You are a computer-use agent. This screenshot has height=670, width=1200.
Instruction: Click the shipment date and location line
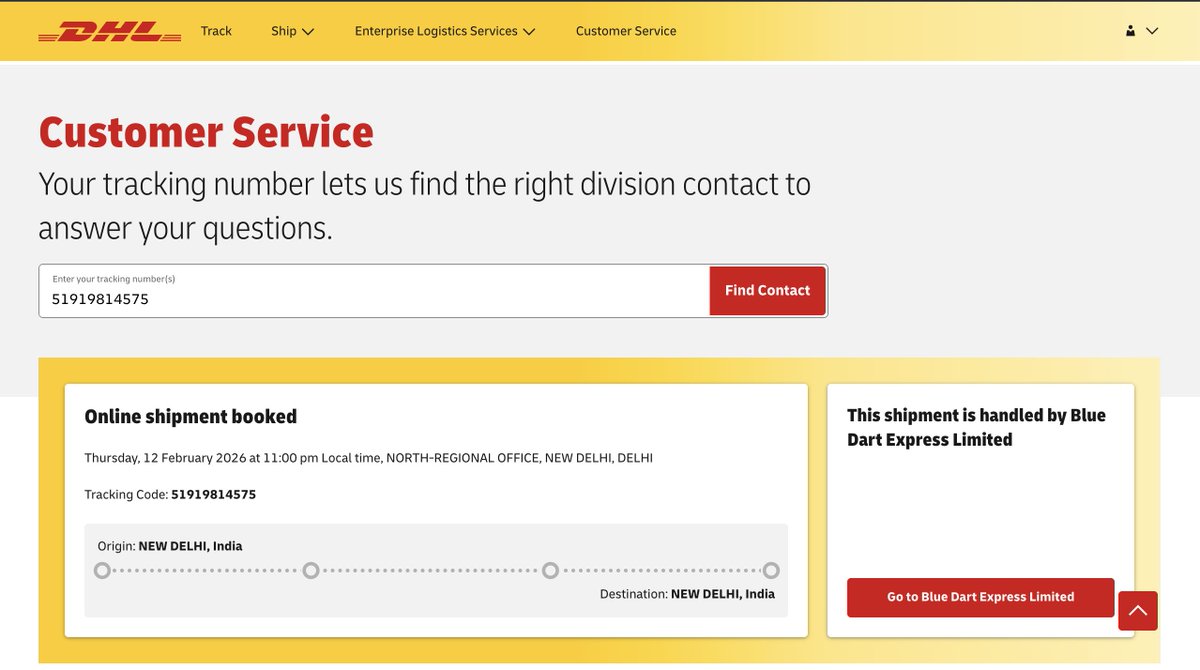coord(368,458)
